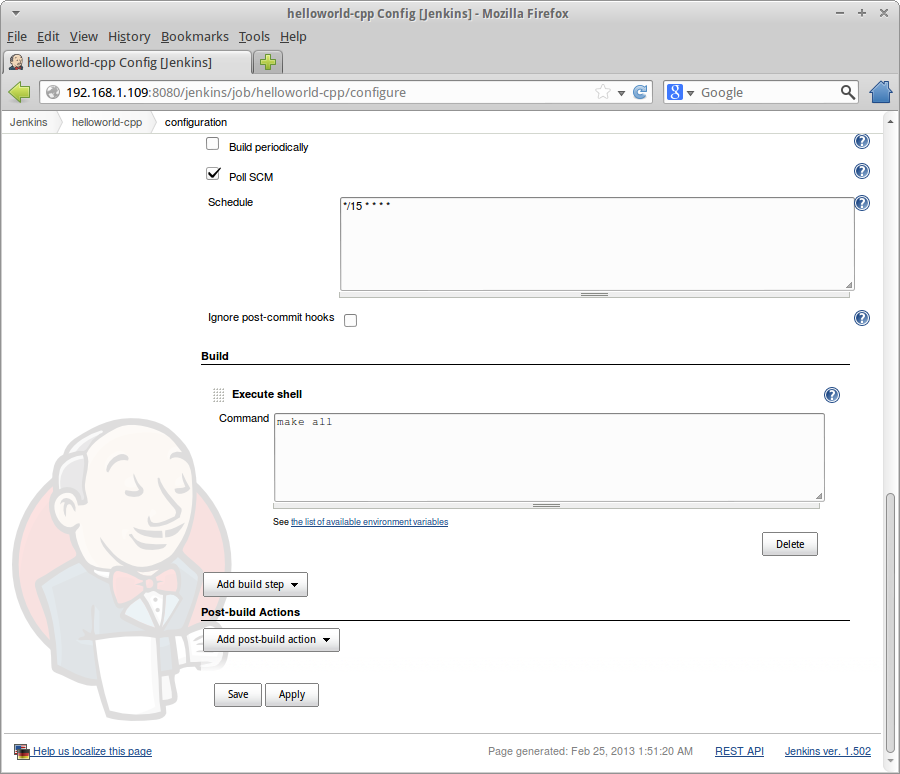
Task: Open the Add build step dropdown
Action: click(x=255, y=585)
